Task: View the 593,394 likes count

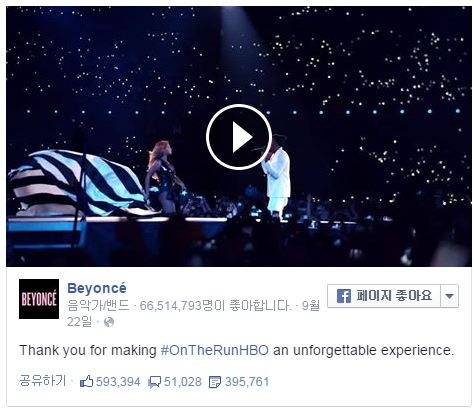Action: pyautogui.click(x=118, y=382)
